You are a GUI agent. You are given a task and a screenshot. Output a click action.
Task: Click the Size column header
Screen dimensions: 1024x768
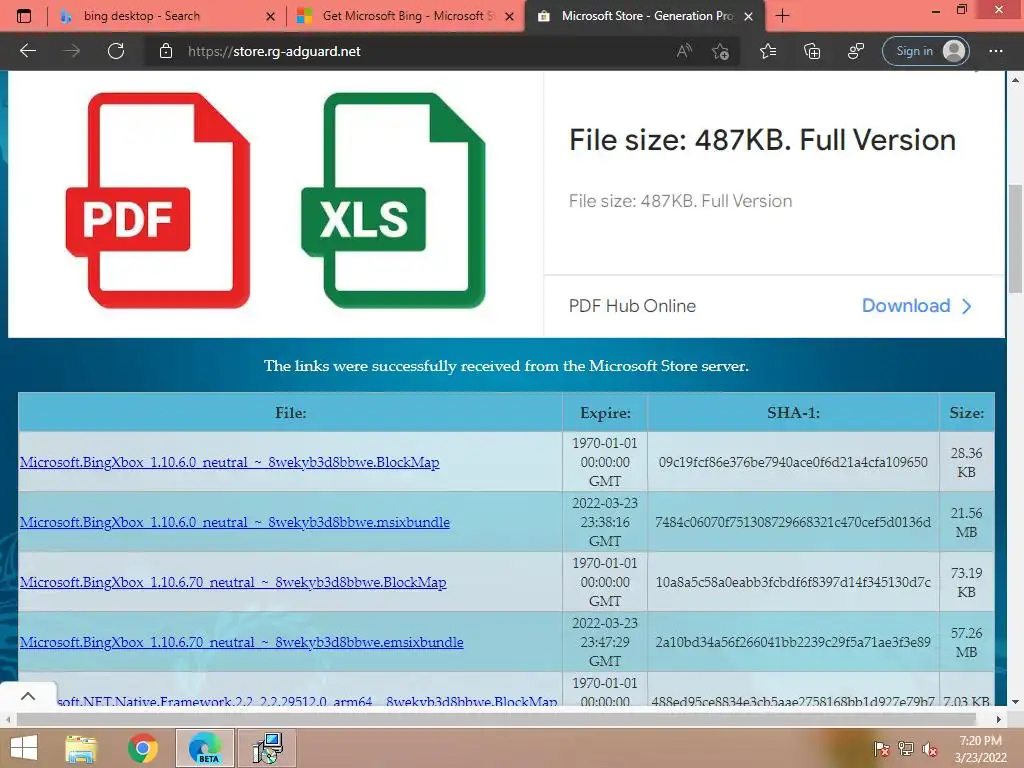tap(967, 412)
